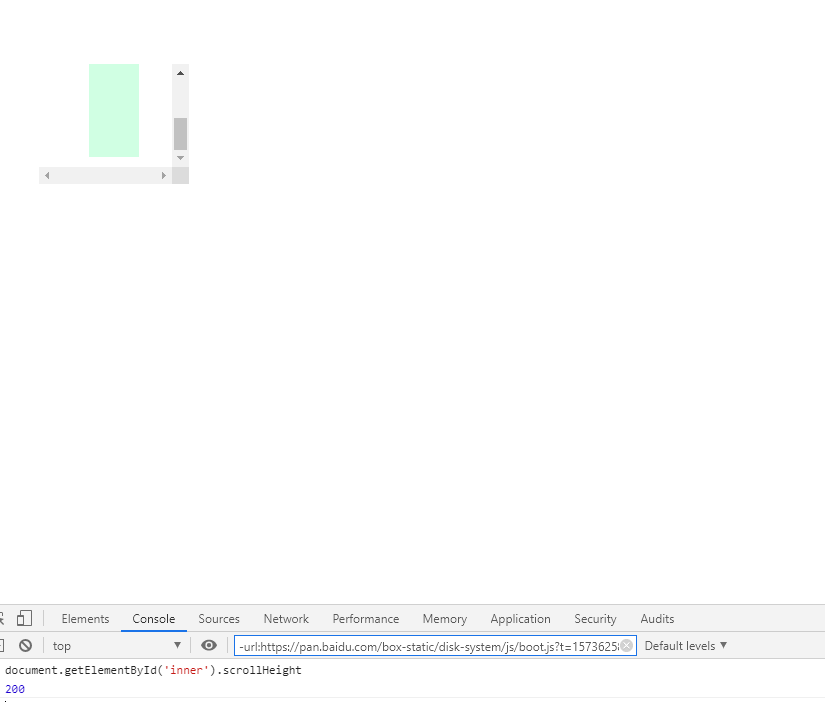The image size is (825, 702).
Task: Open the Network panel tab
Action: click(x=286, y=618)
